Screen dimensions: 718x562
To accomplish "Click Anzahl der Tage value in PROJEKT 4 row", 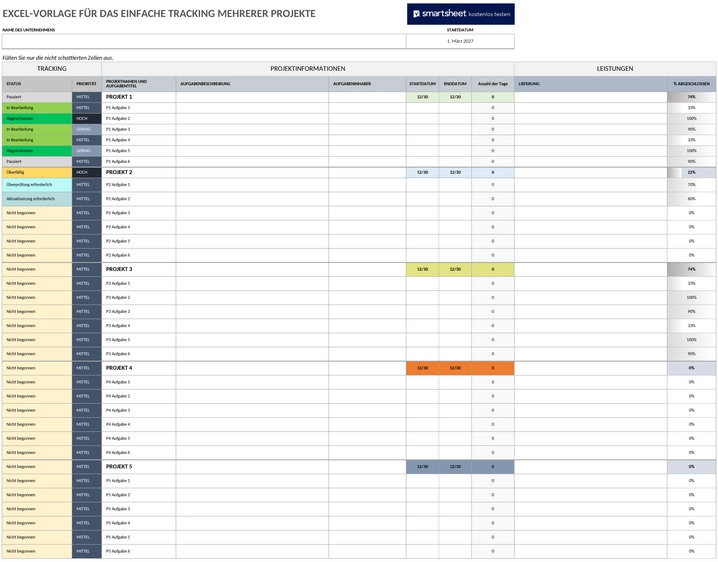I will tap(493, 368).
